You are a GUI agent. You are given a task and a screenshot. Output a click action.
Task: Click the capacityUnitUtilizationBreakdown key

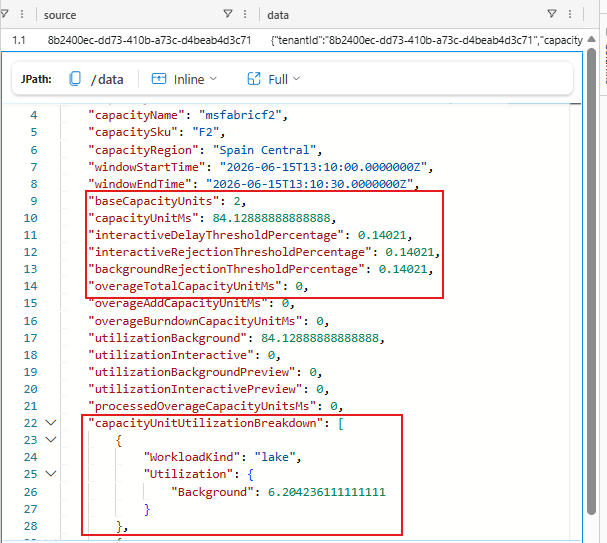[206, 423]
